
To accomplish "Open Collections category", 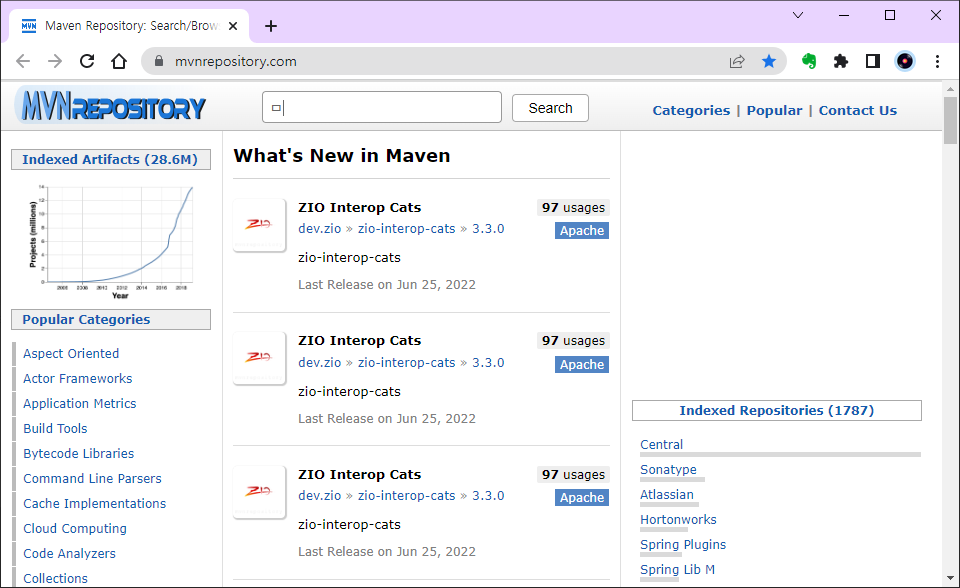I will (x=55, y=579).
